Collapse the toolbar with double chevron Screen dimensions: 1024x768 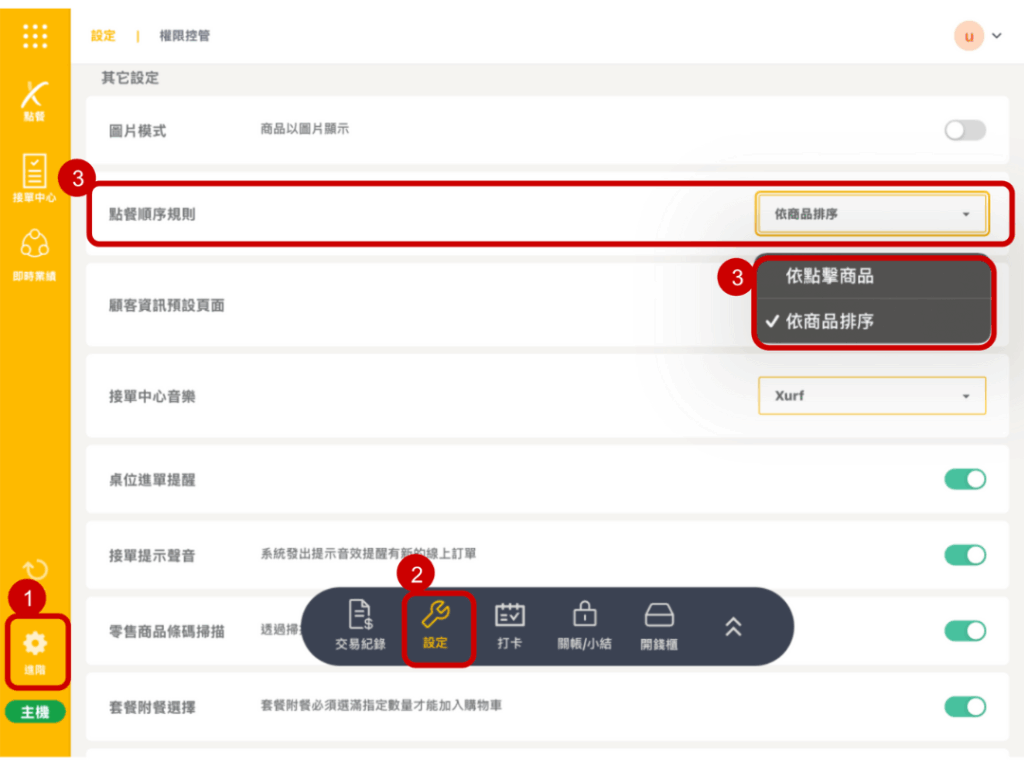click(x=733, y=626)
